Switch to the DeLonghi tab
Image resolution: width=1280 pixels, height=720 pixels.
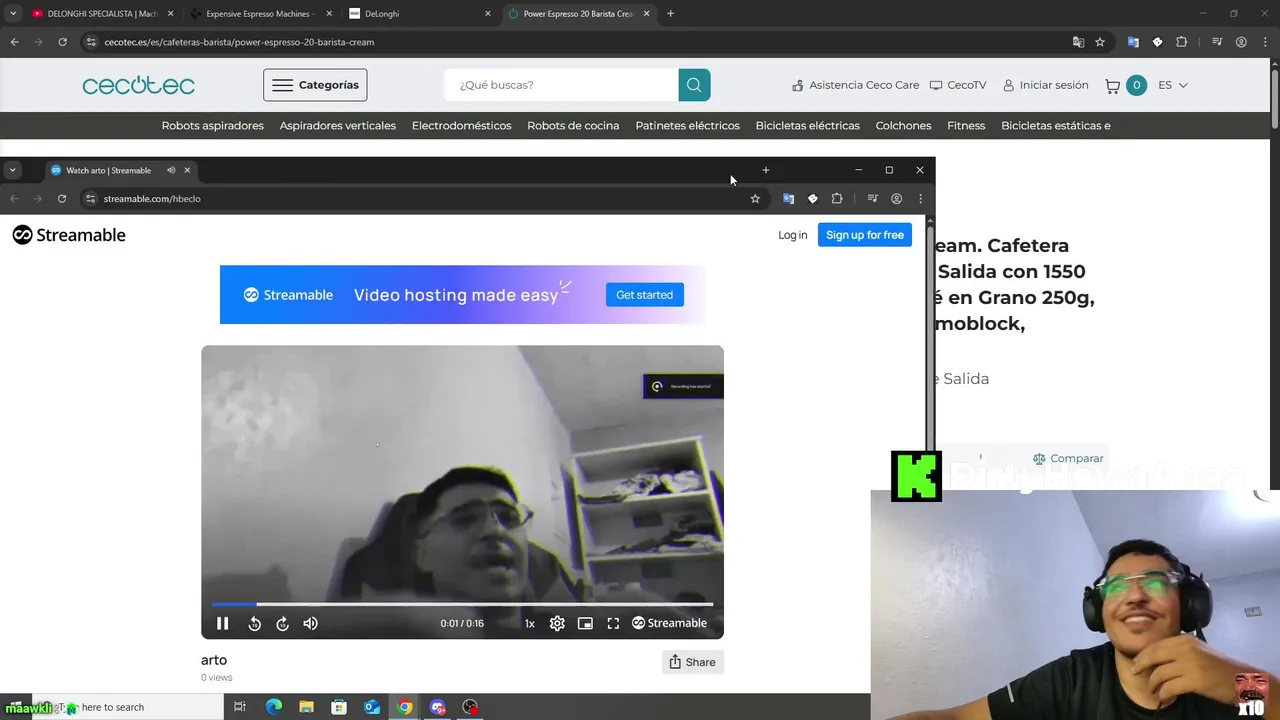point(418,14)
